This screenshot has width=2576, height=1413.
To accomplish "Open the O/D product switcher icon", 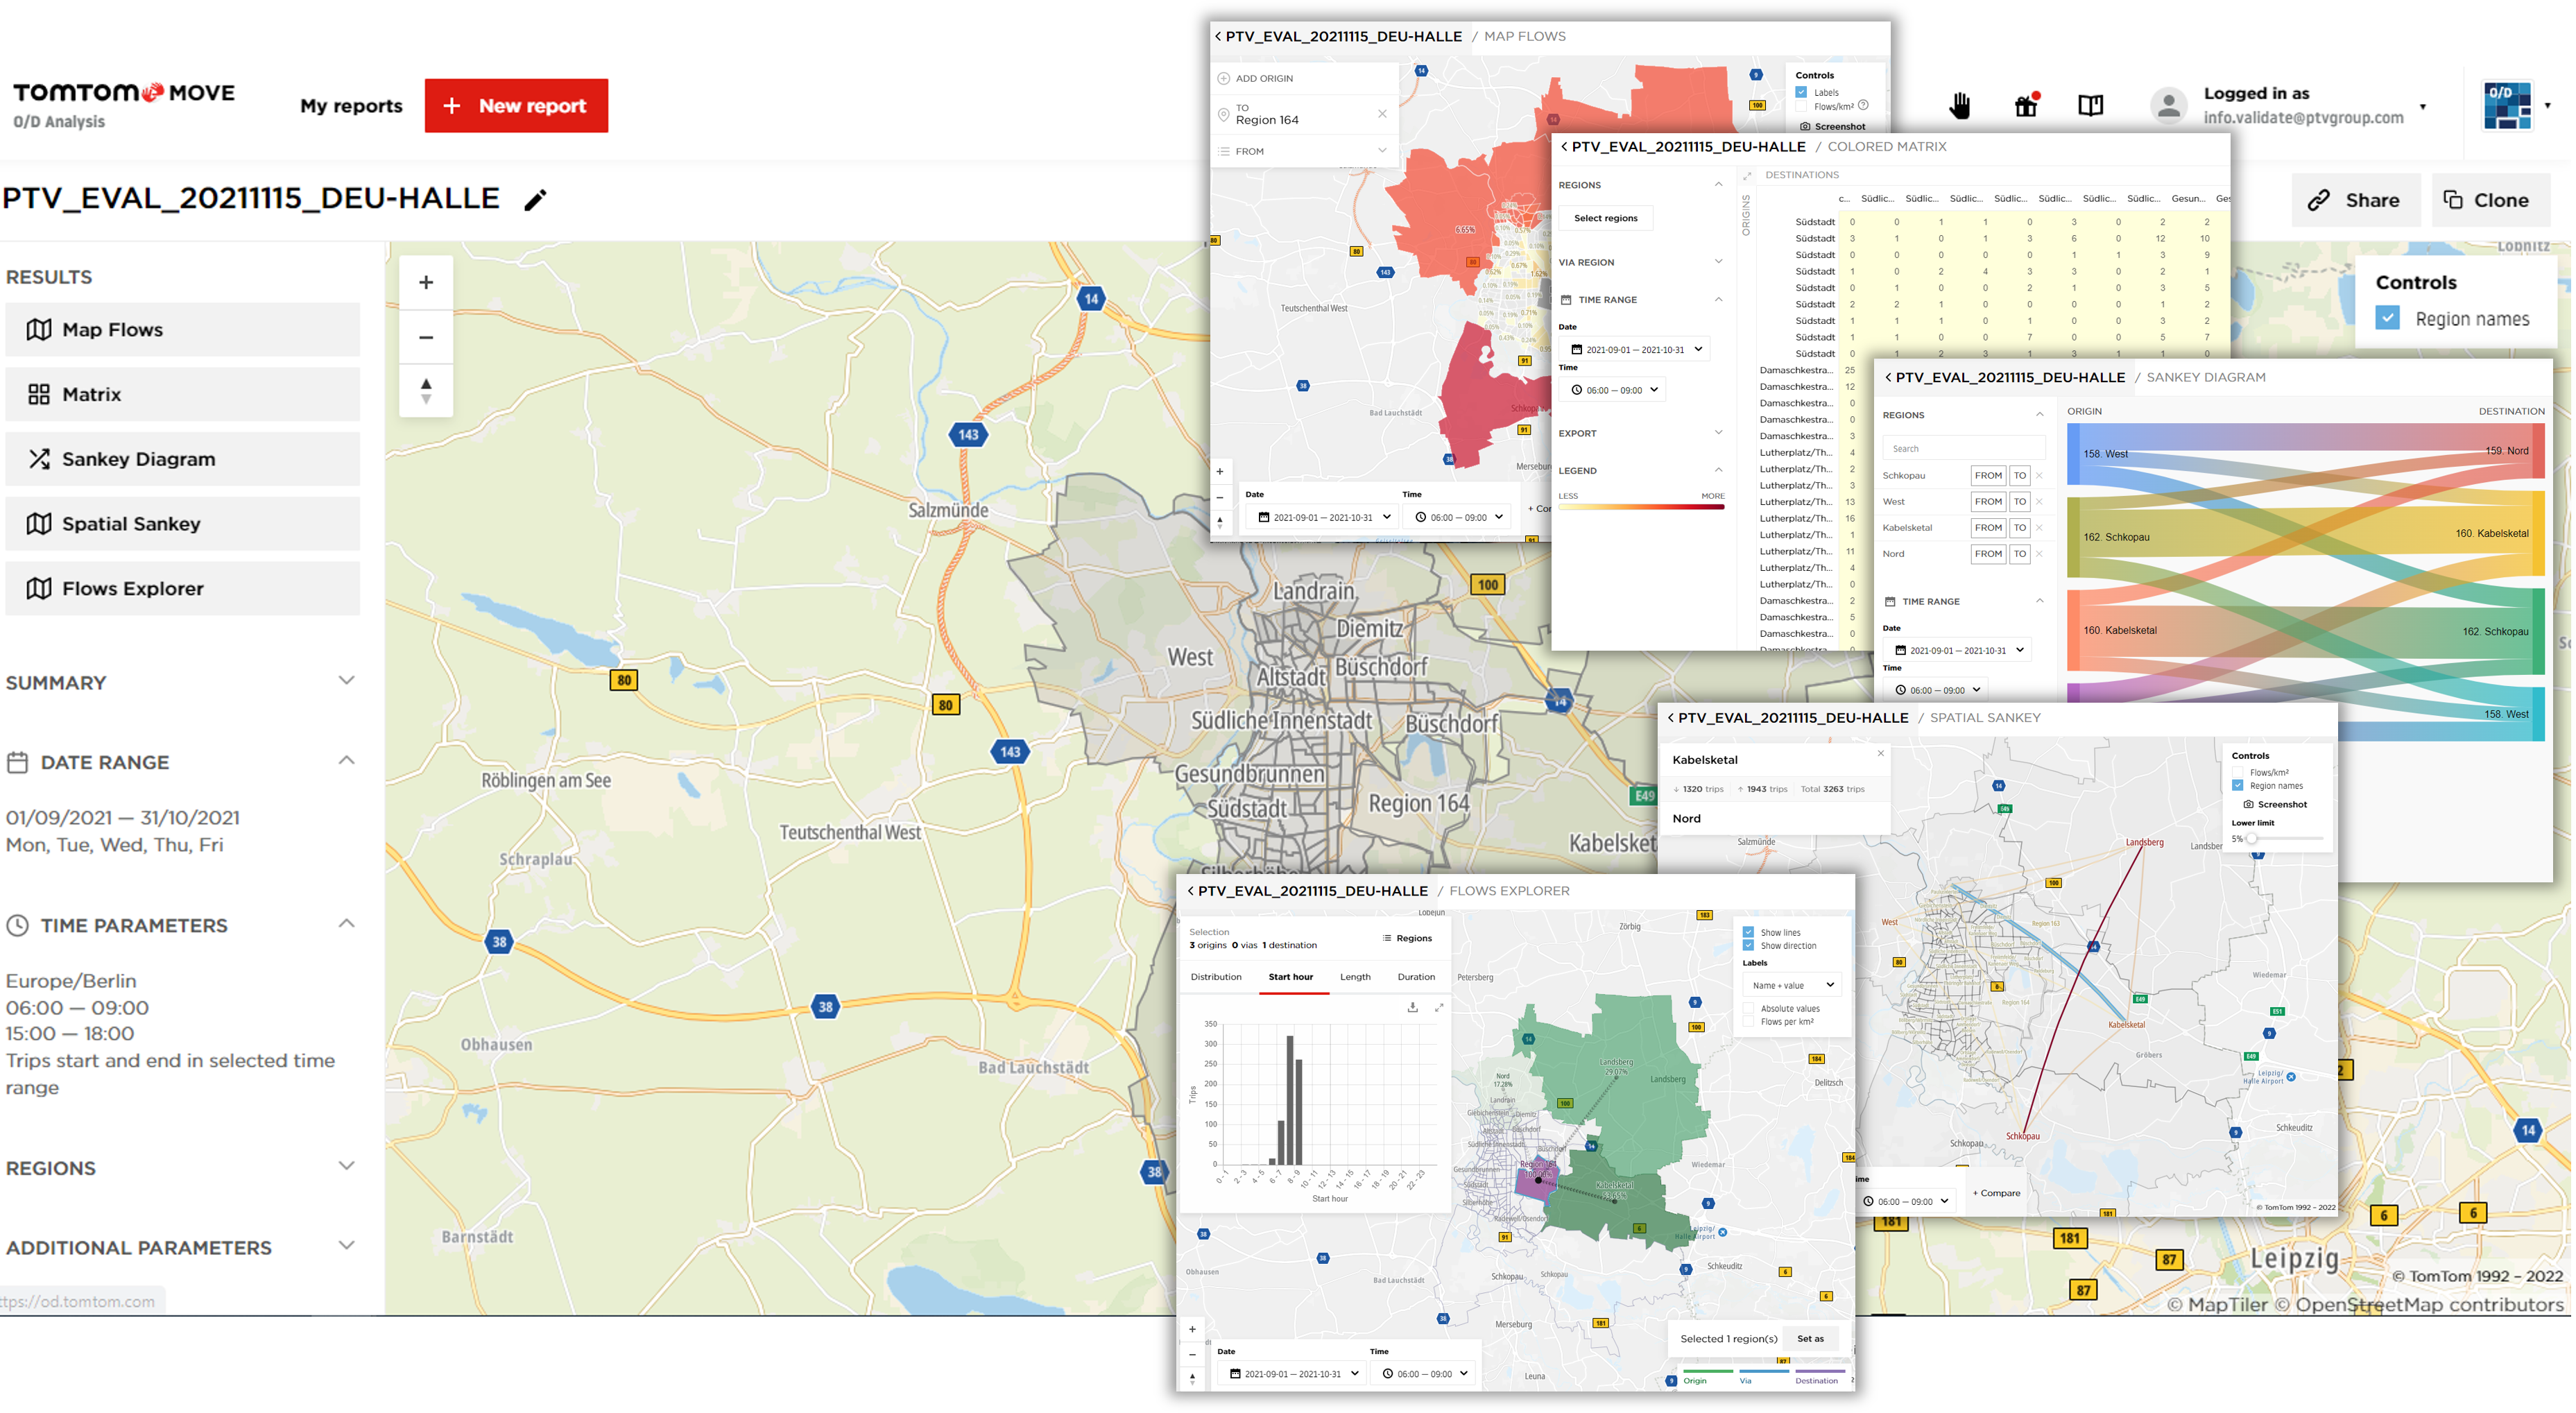I will point(2507,105).
